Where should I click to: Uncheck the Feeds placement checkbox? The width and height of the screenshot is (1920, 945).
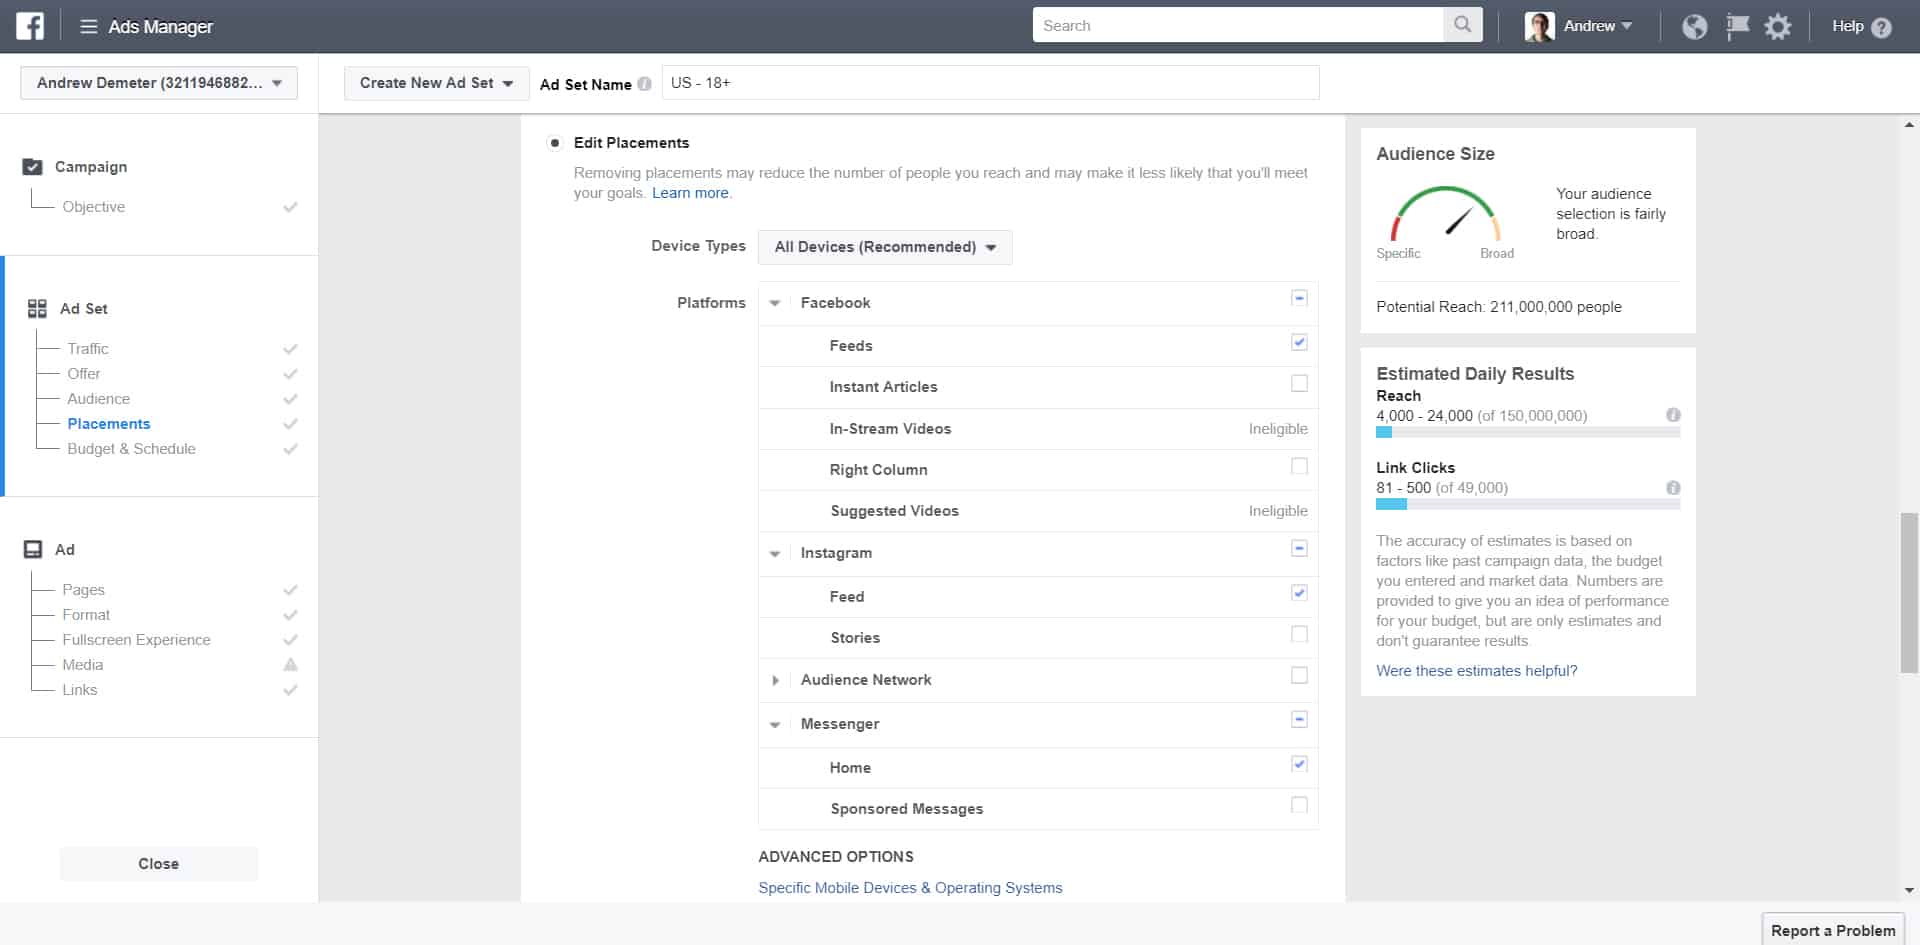point(1299,342)
